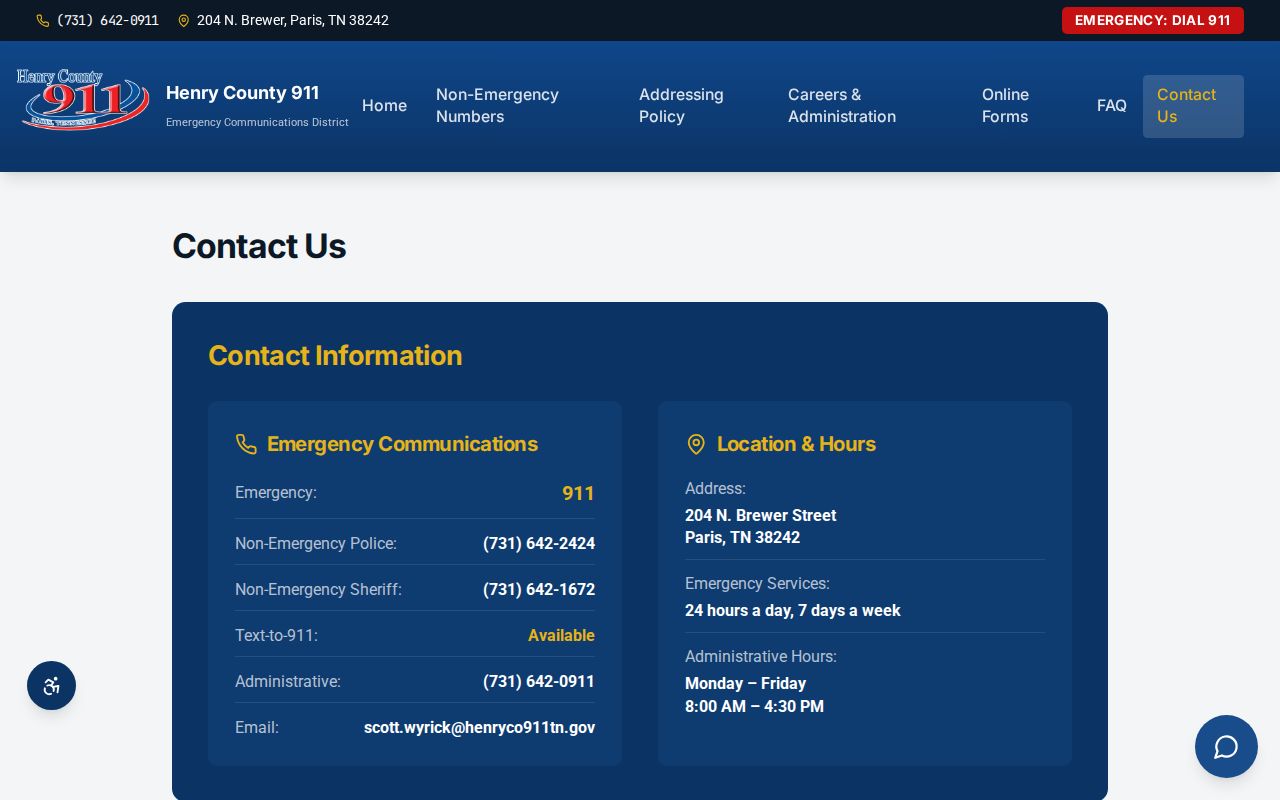Image resolution: width=1280 pixels, height=800 pixels.
Task: Open the FAQ page
Action: 1112,106
